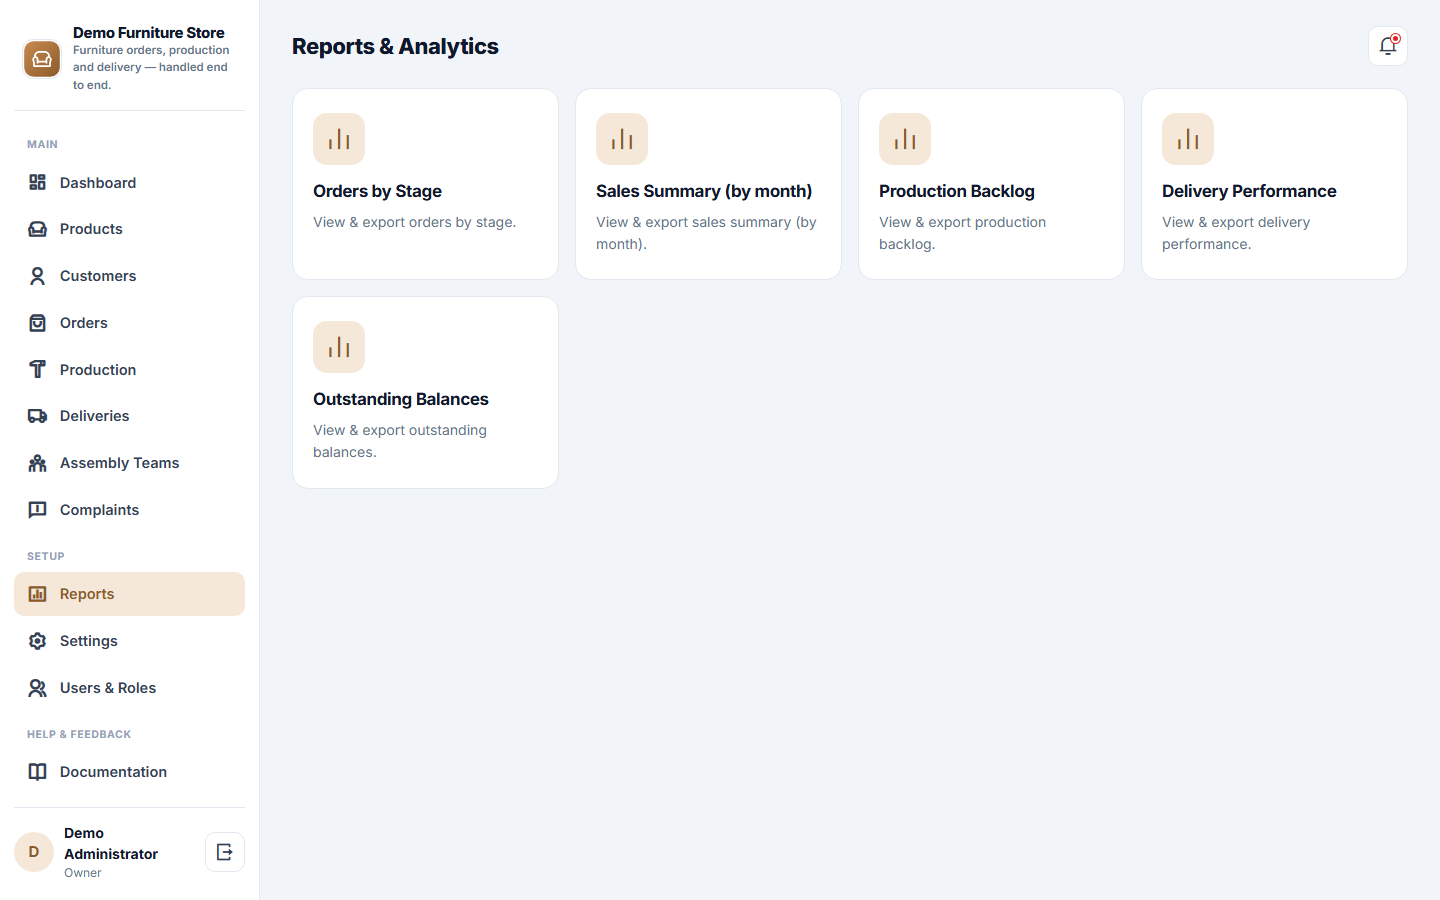Click the Demo Administrator user name
Screen dimensions: 1440x900
point(111,843)
